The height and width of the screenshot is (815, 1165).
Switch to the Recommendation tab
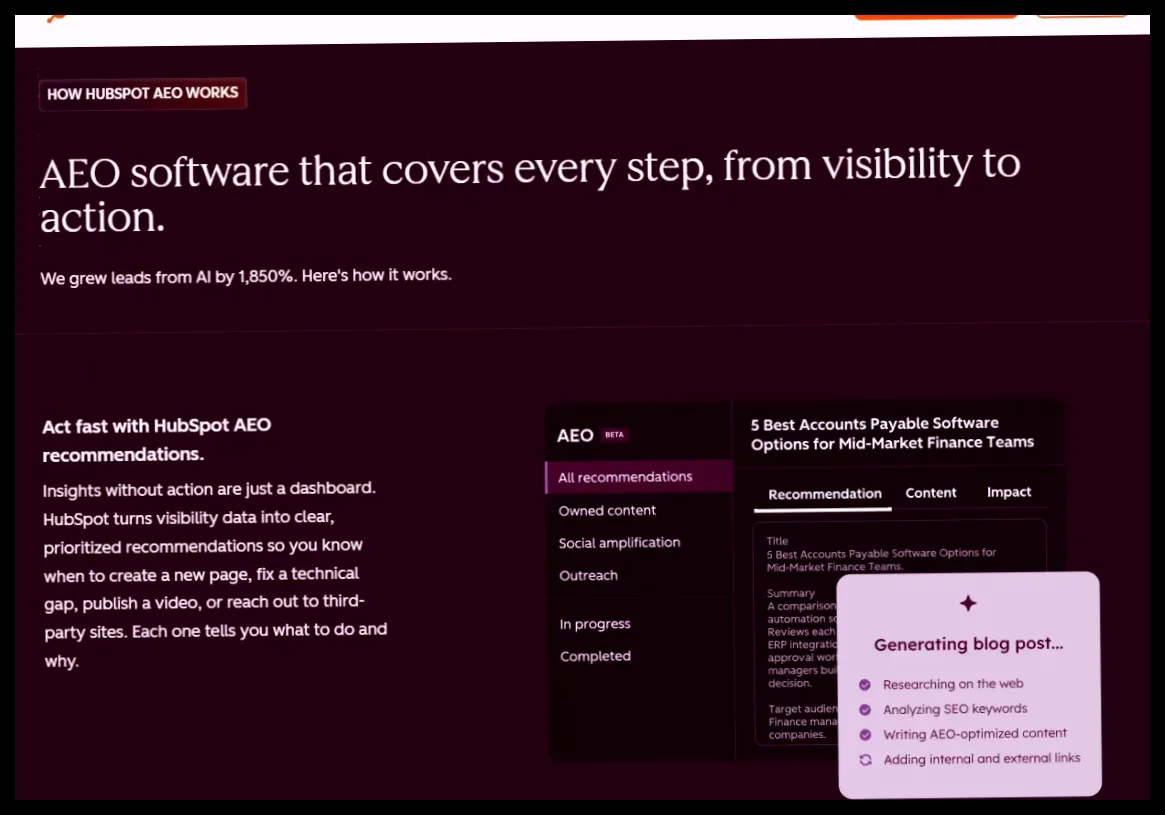click(x=825, y=494)
